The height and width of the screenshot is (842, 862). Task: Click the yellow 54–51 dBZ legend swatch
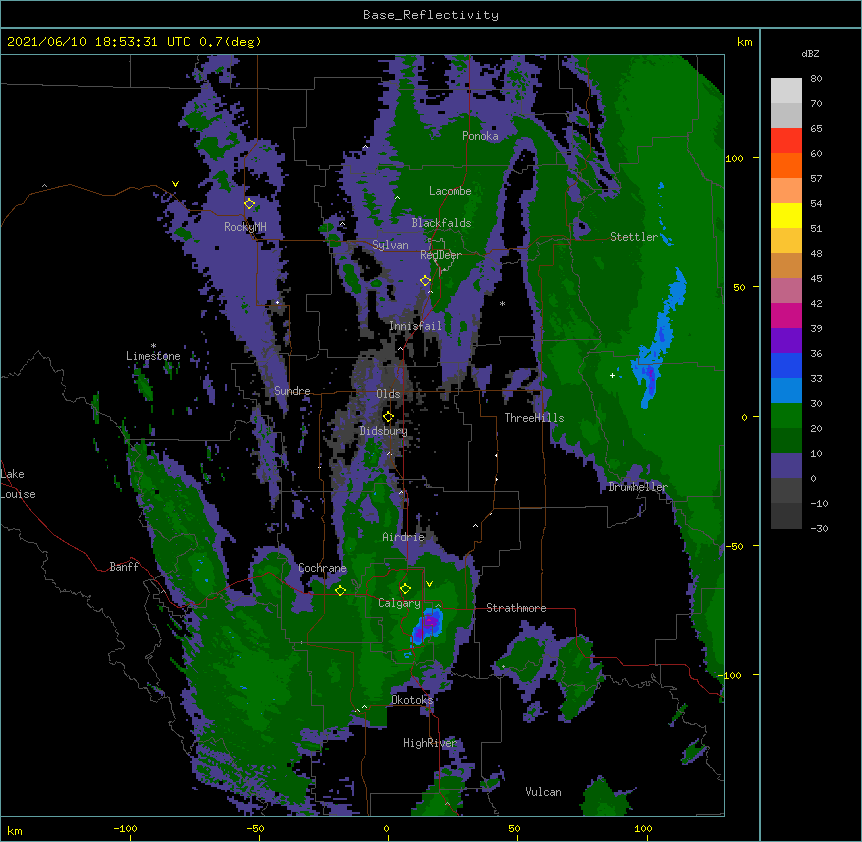[x=786, y=216]
